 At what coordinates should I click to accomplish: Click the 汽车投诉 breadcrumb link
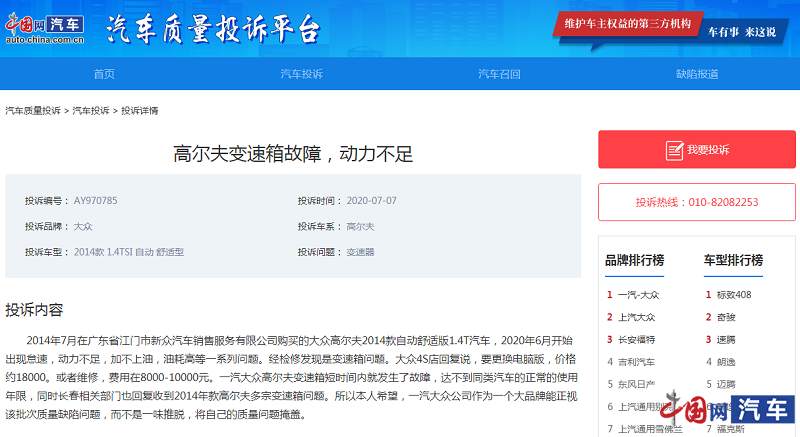click(x=91, y=110)
